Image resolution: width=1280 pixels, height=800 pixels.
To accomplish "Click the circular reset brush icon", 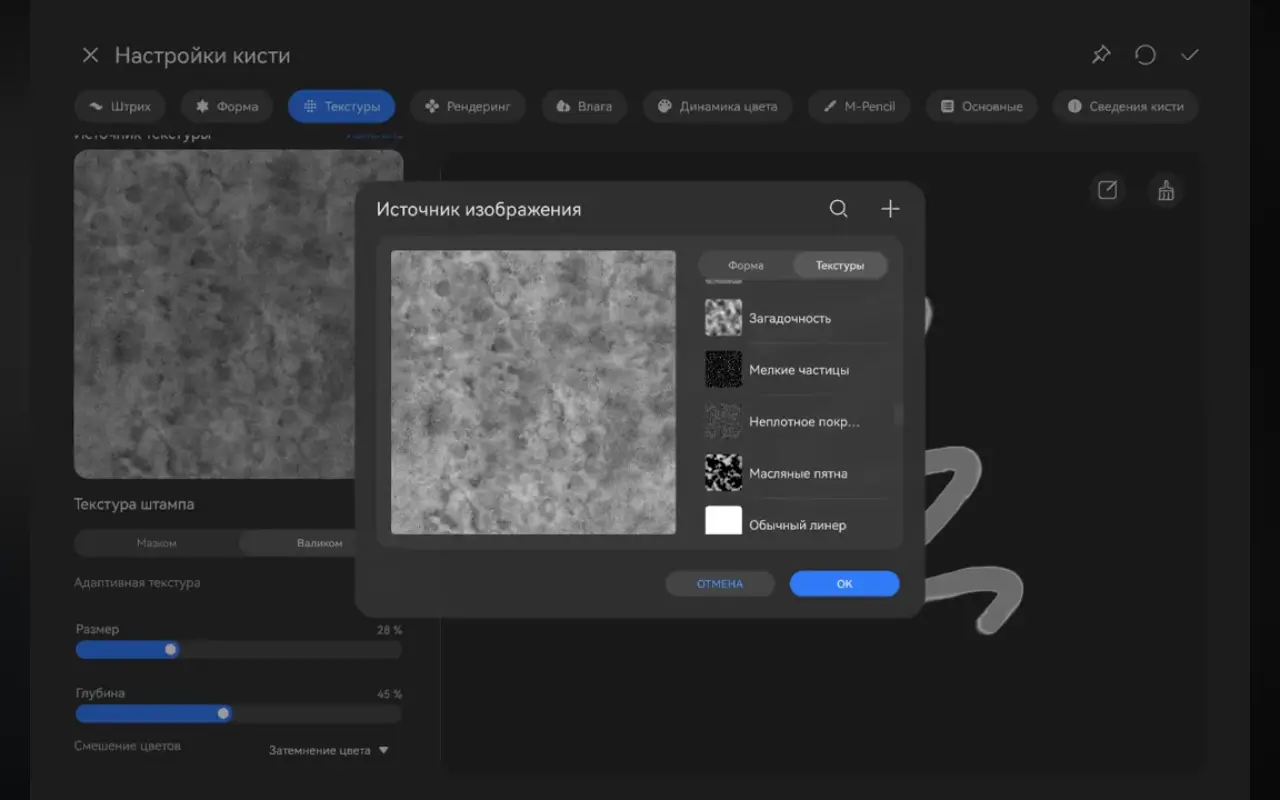I will tap(1145, 55).
